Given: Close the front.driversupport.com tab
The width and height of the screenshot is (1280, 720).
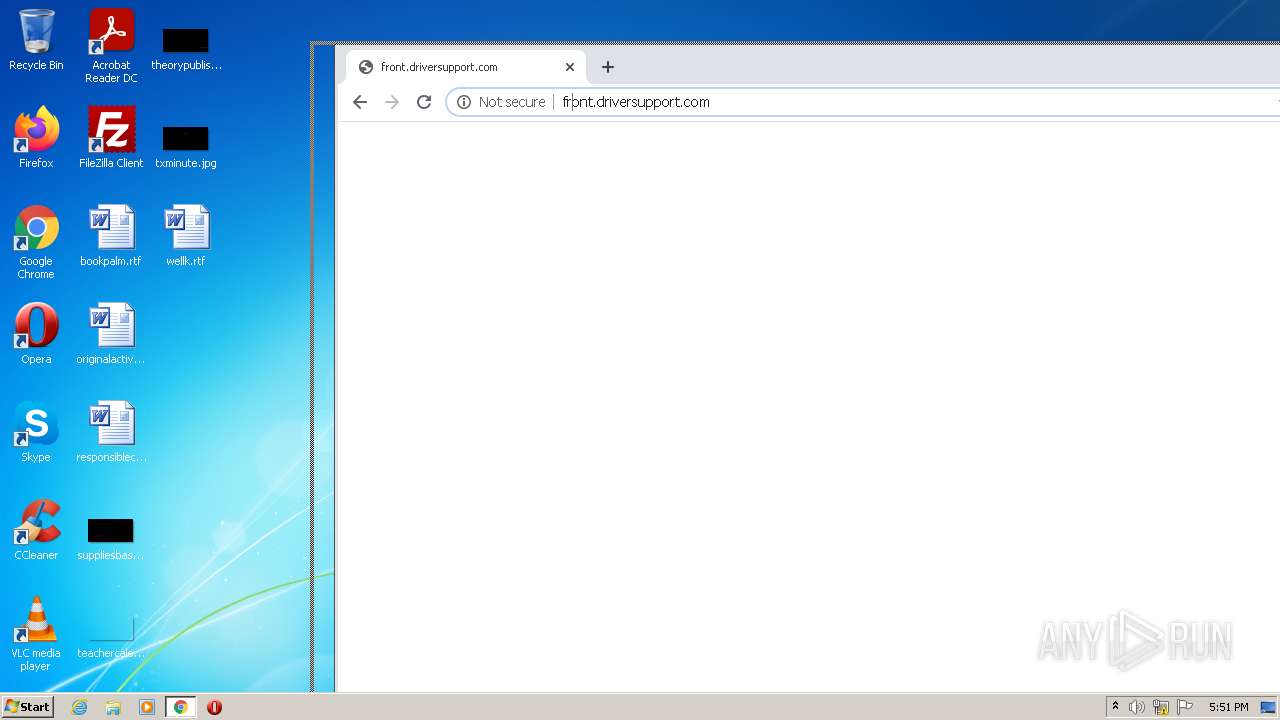Looking at the screenshot, I should click(570, 67).
